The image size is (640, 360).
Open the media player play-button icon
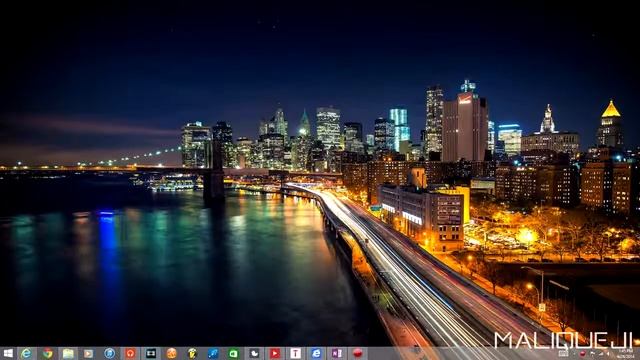pyautogui.click(x=89, y=353)
